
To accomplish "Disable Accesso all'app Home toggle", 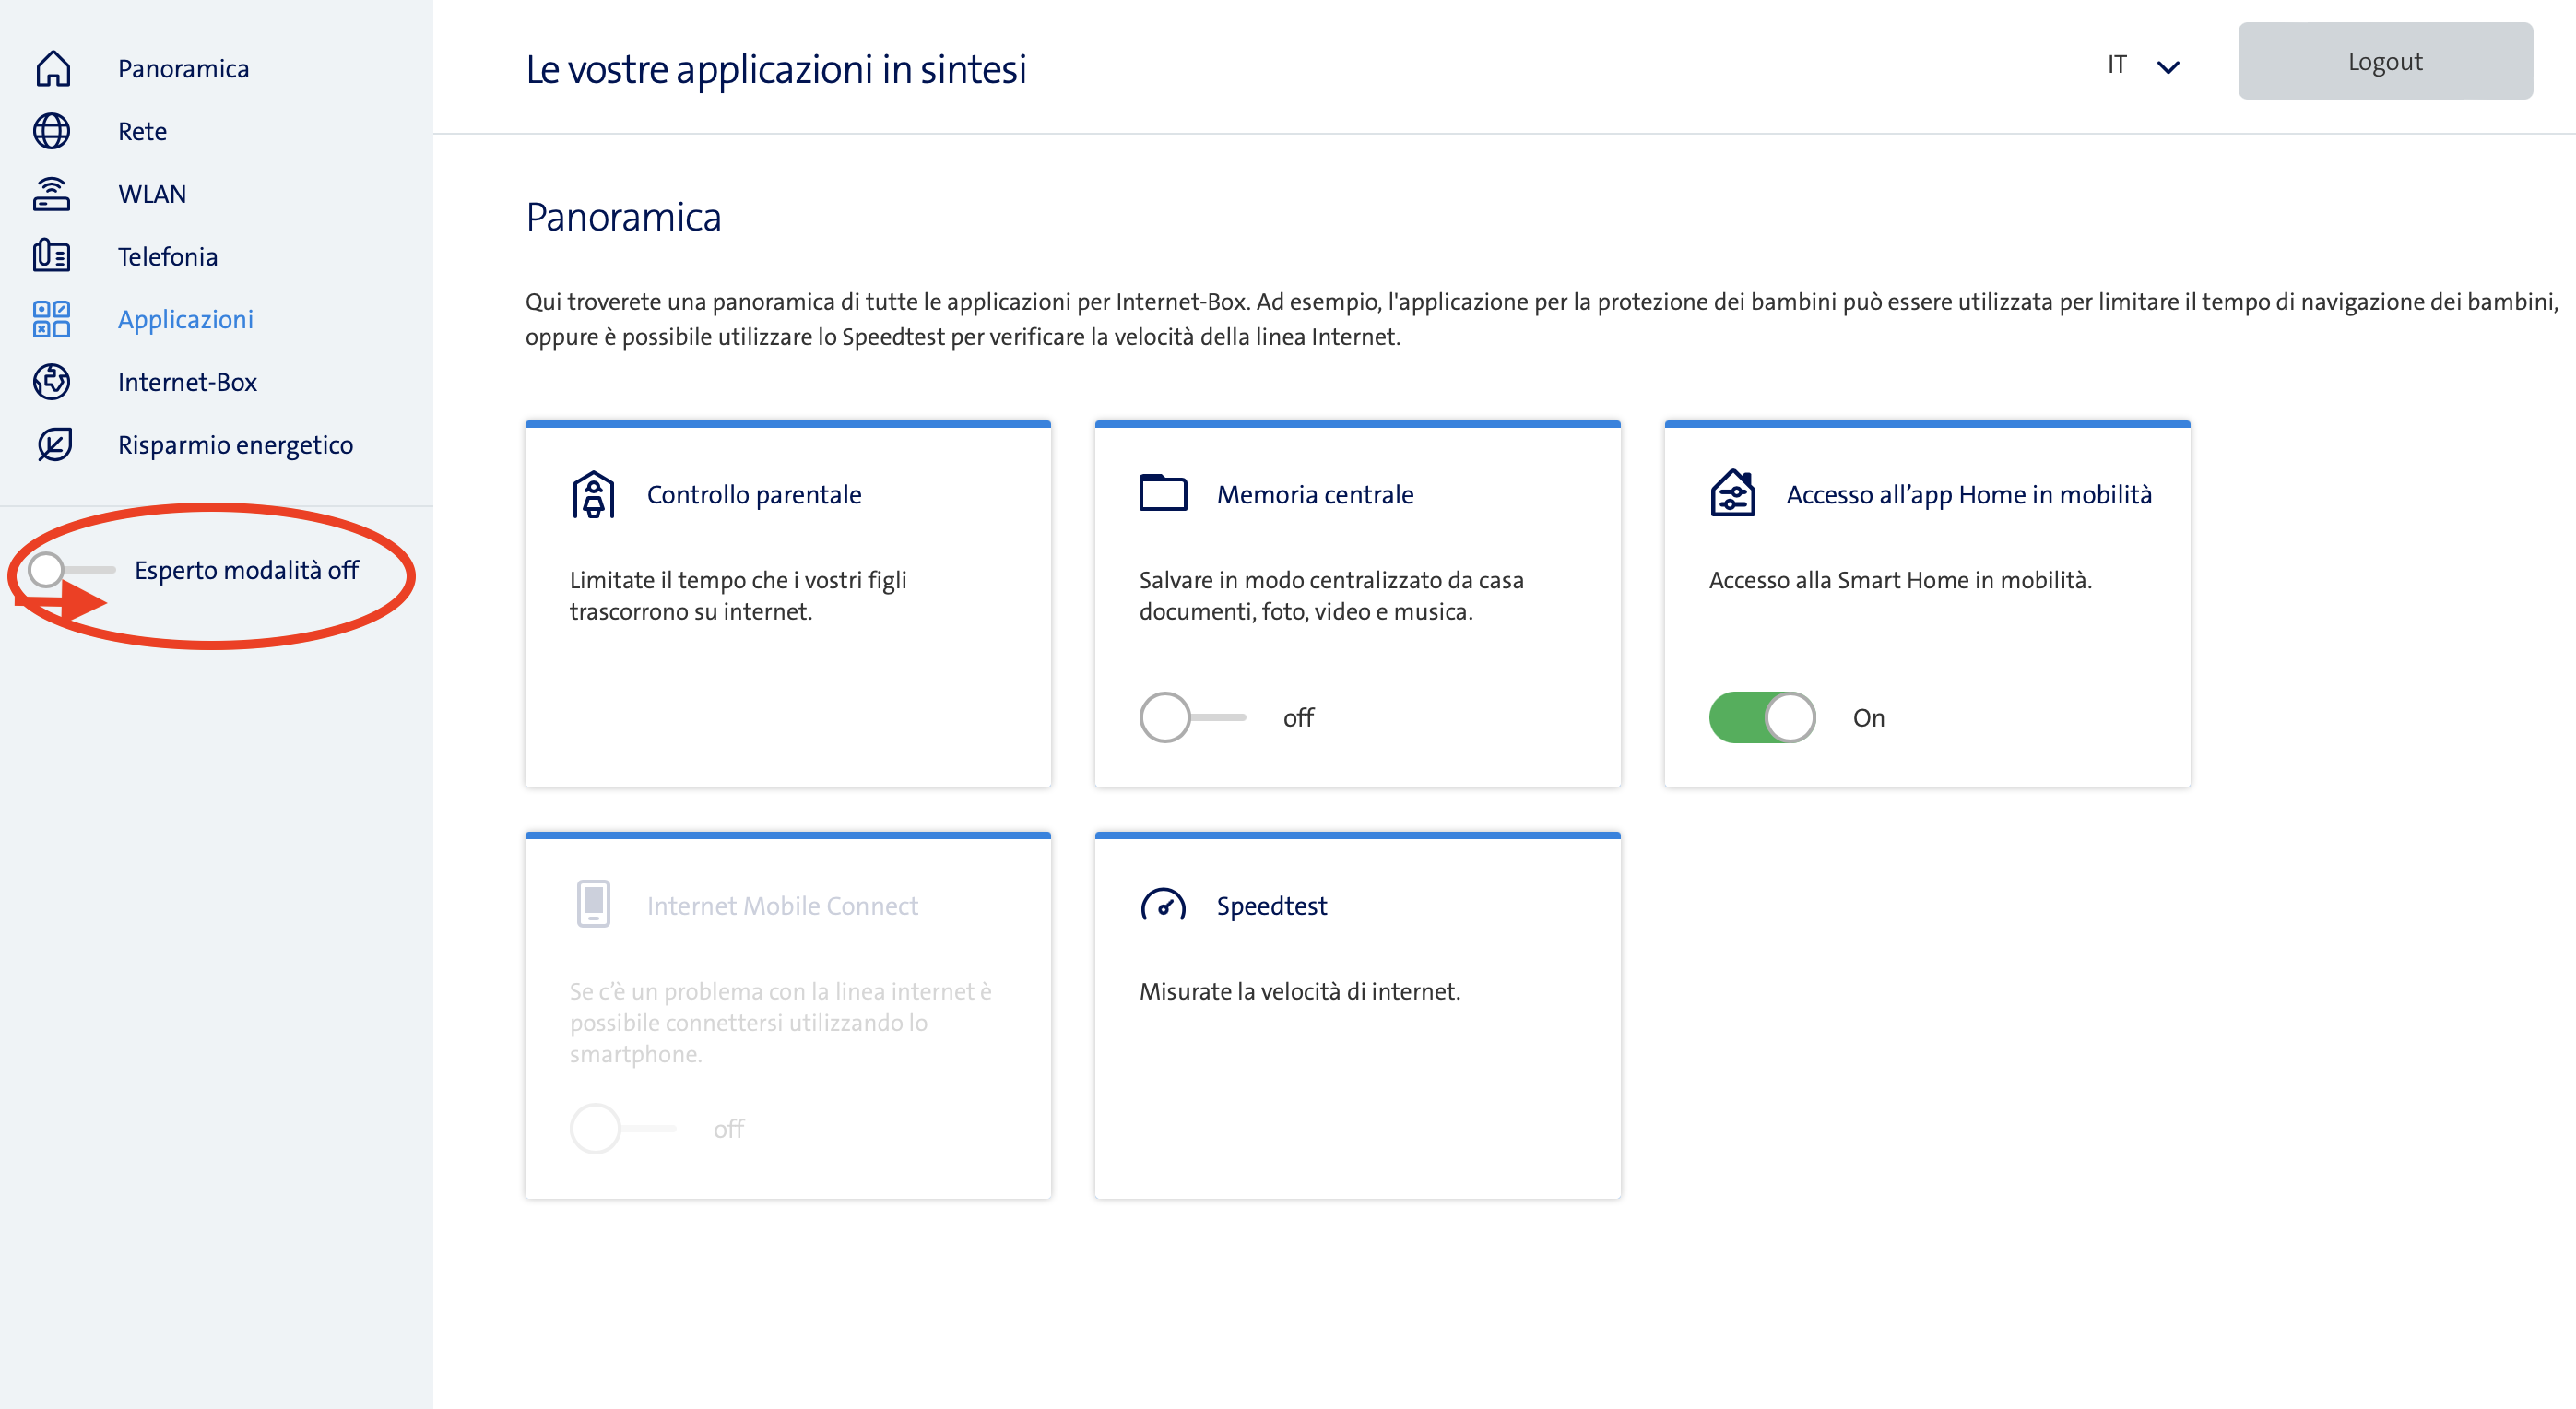I will coord(1762,717).
